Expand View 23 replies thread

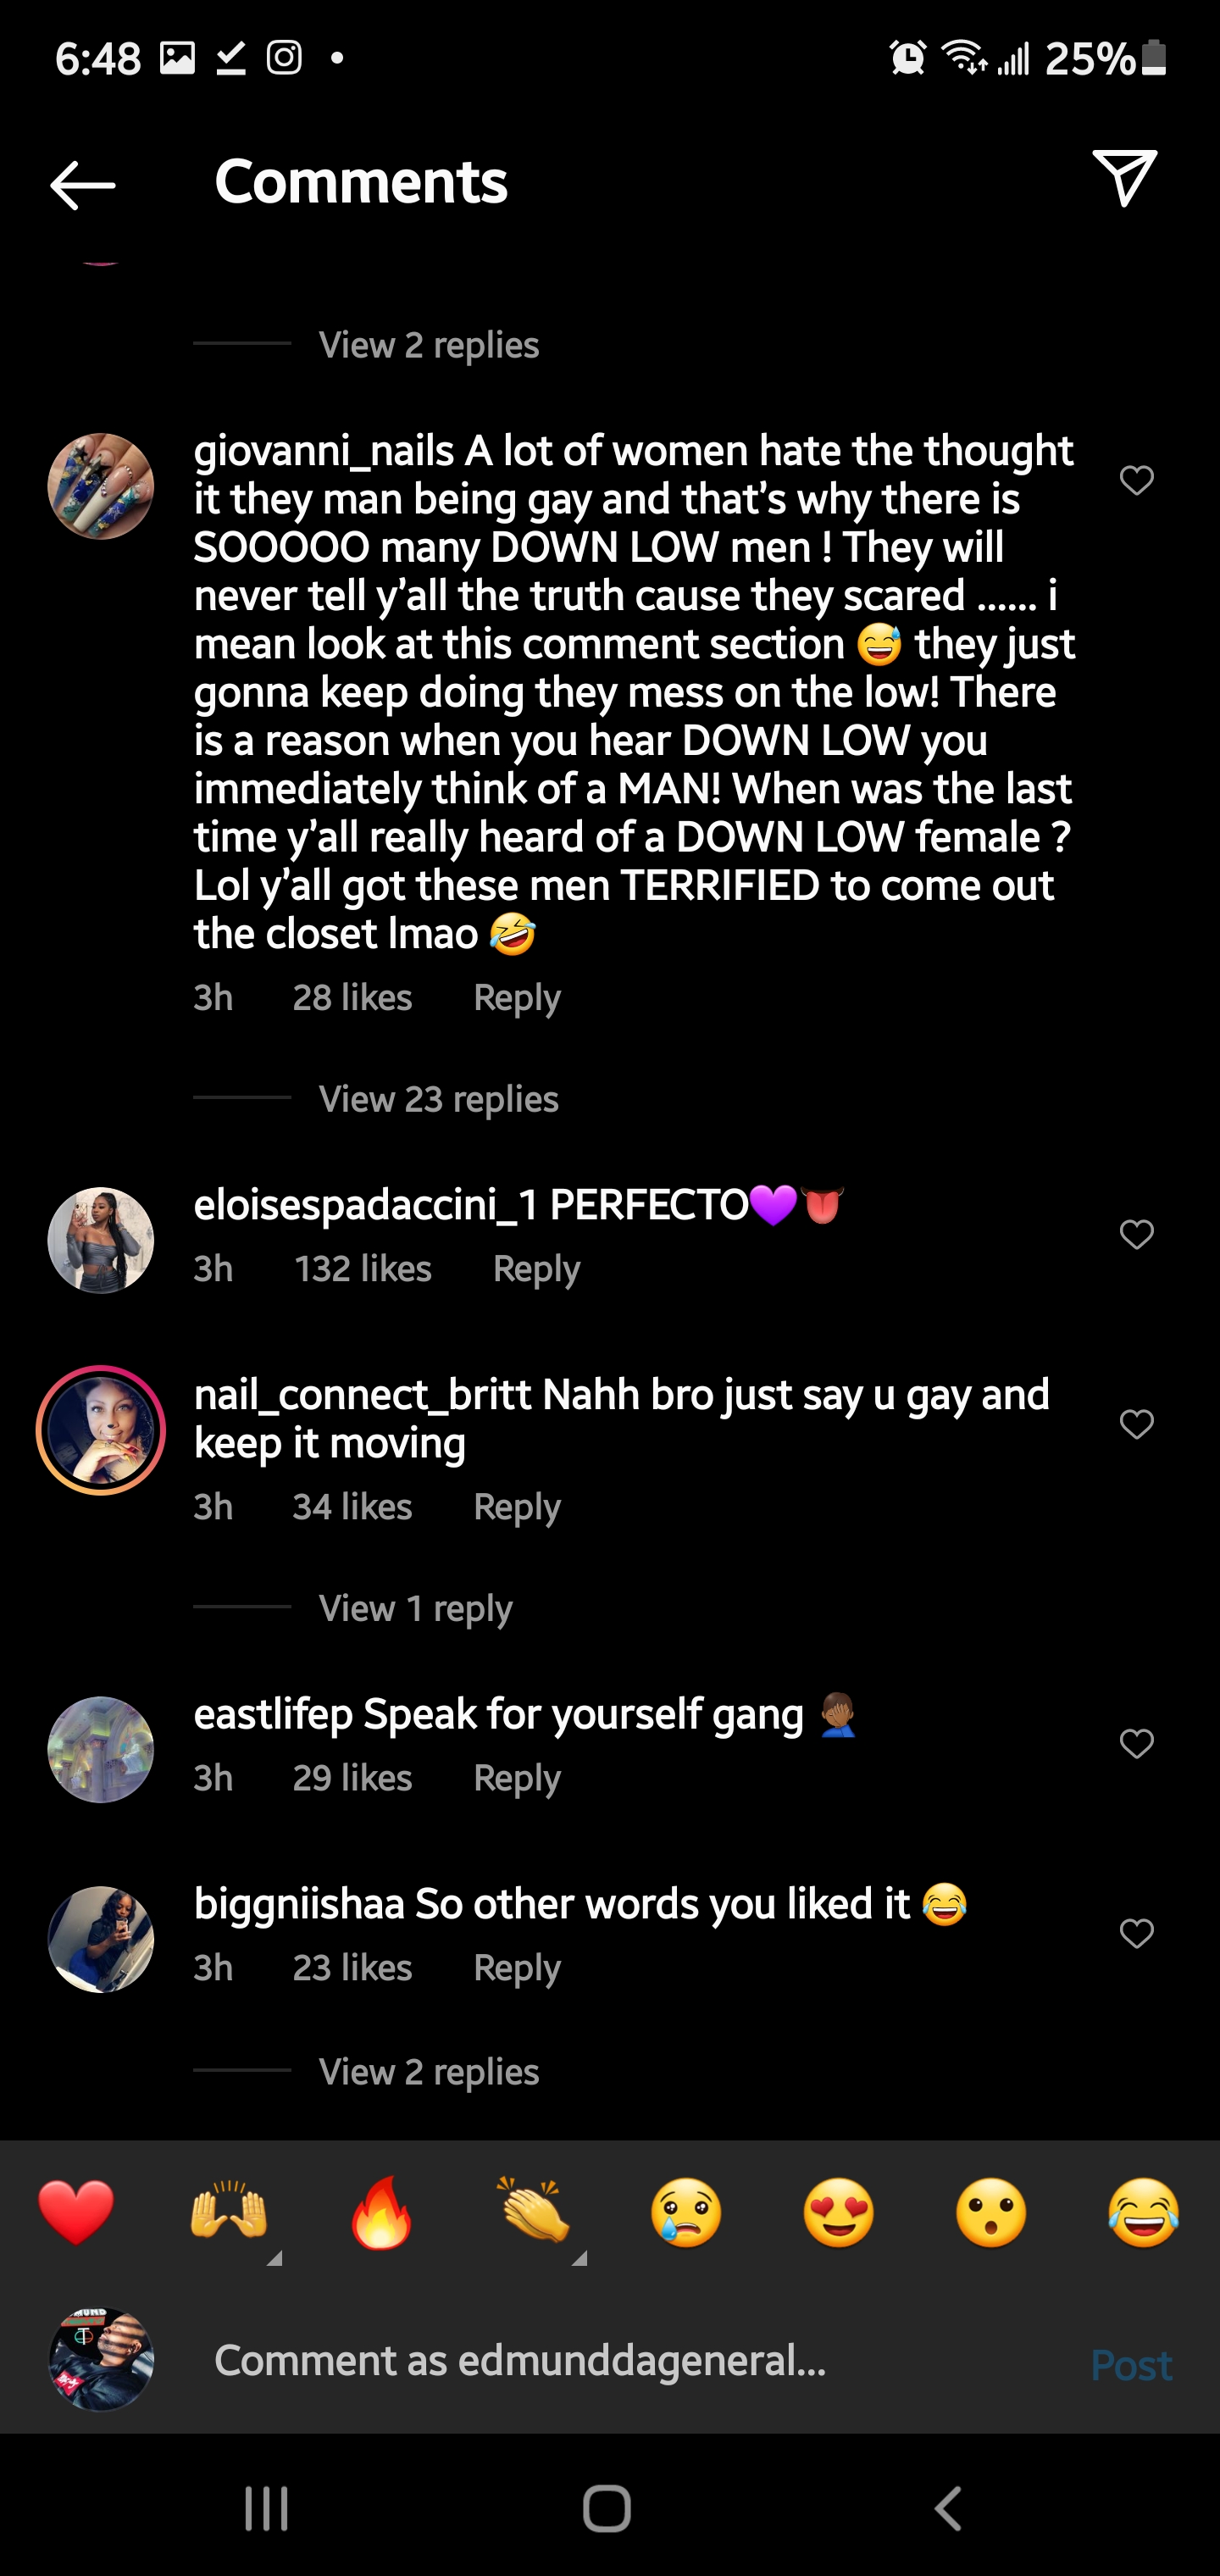pos(438,1099)
